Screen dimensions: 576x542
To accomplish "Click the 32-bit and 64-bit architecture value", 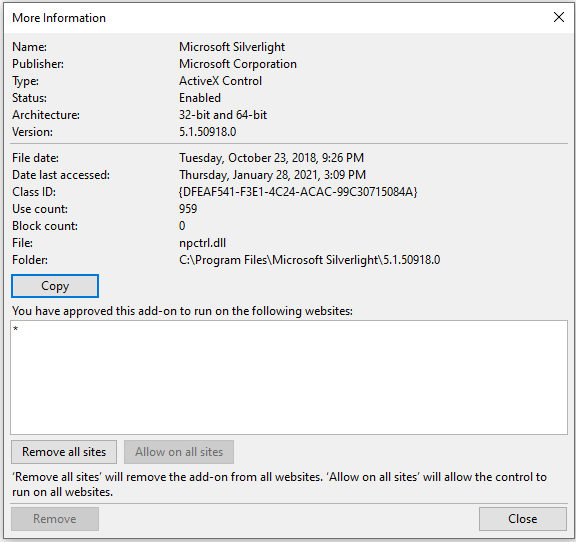I will [223, 115].
